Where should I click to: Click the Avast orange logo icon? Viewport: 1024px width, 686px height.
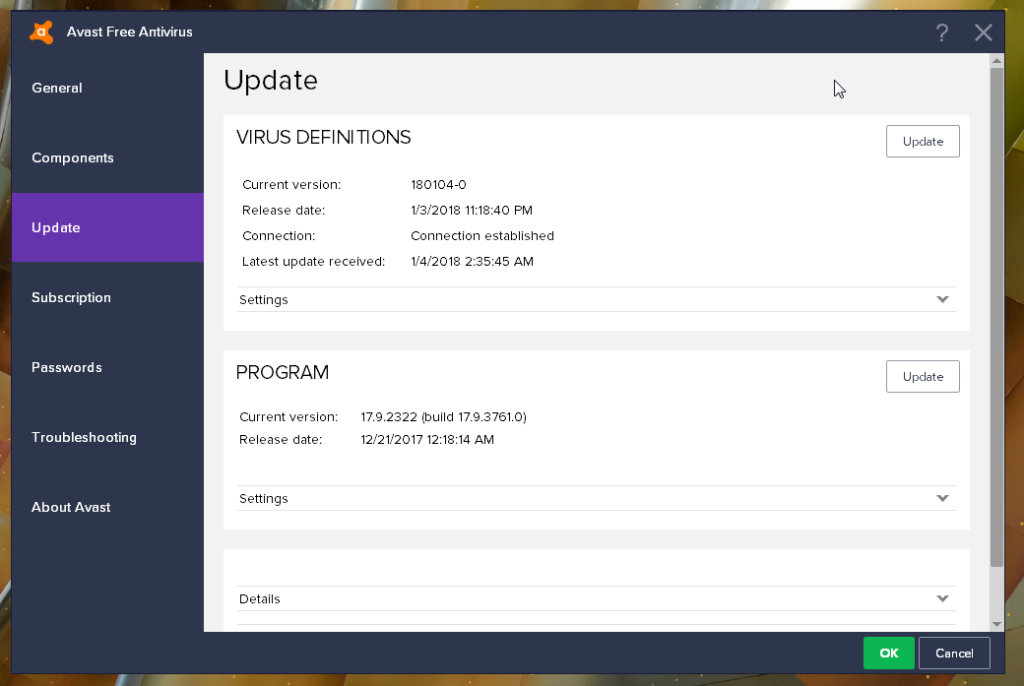[41, 31]
